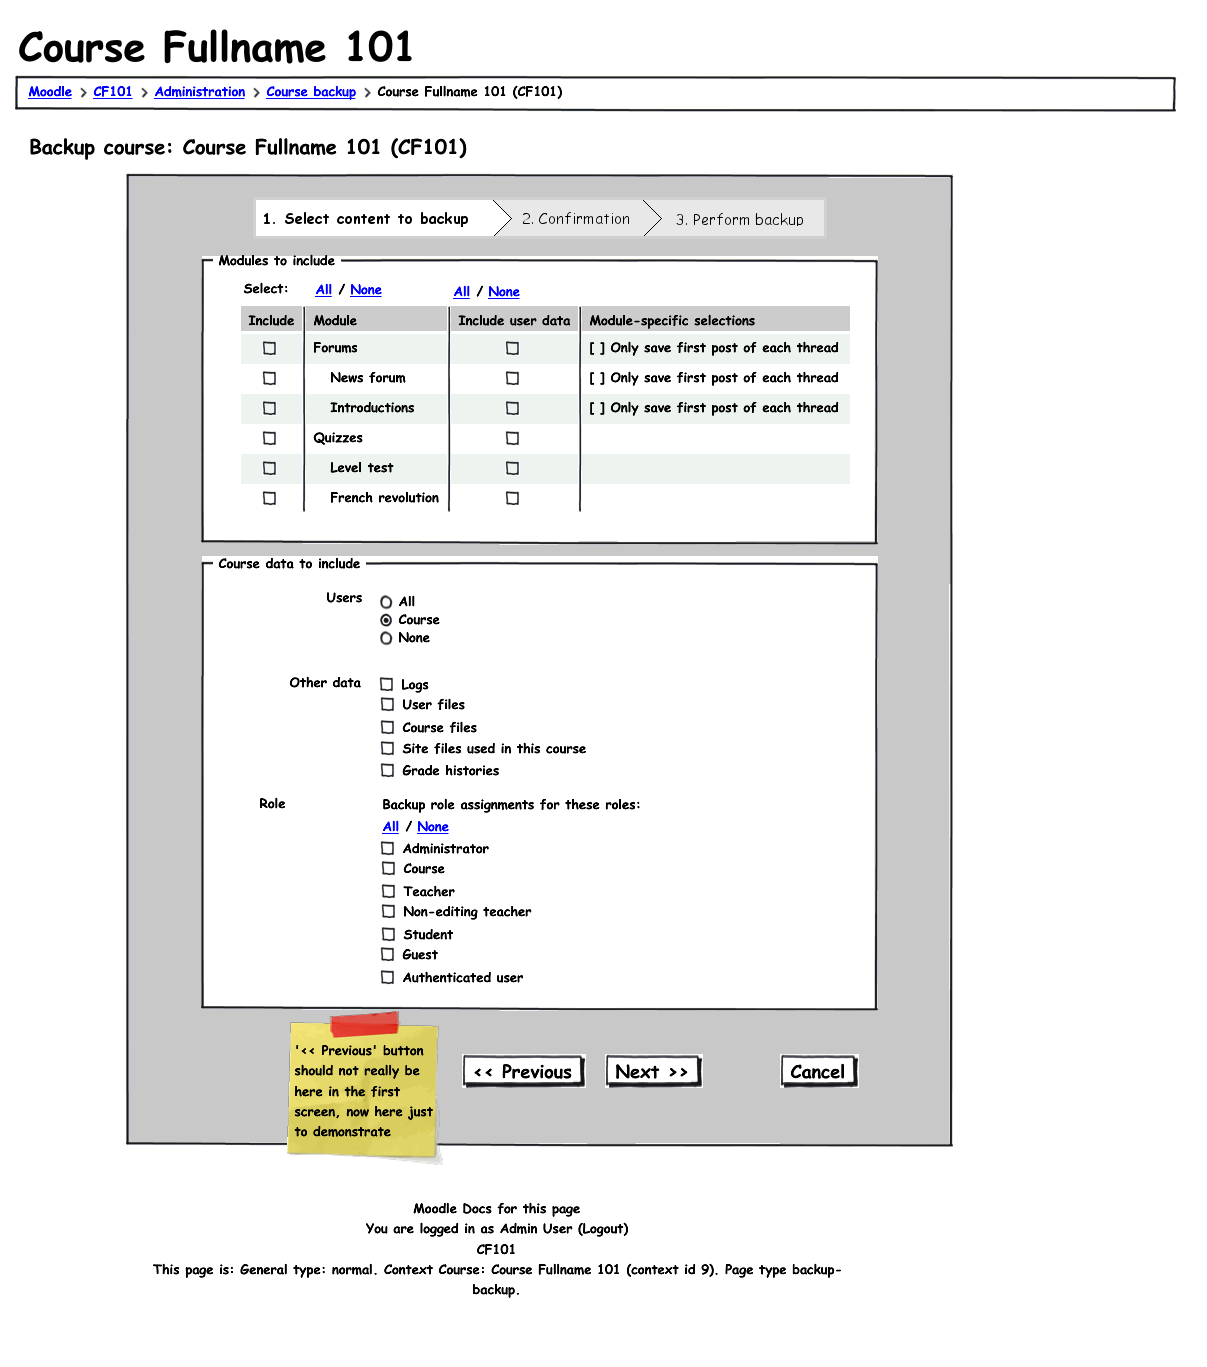Image resolution: width=1207 pixels, height=1367 pixels.
Task: Open the Course backup breadcrumb link
Action: click(x=311, y=92)
